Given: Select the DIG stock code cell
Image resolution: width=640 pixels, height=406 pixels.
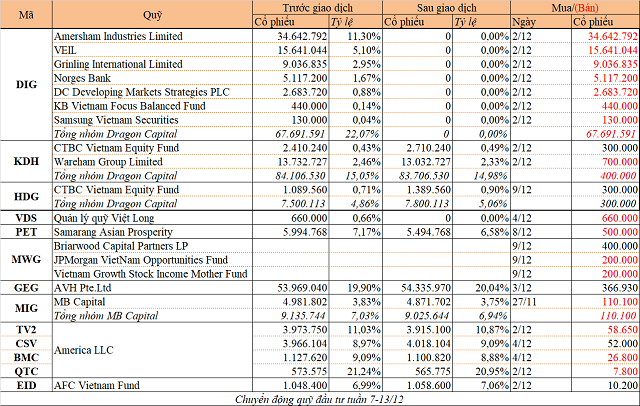Looking at the screenshot, I should [x=26, y=84].
